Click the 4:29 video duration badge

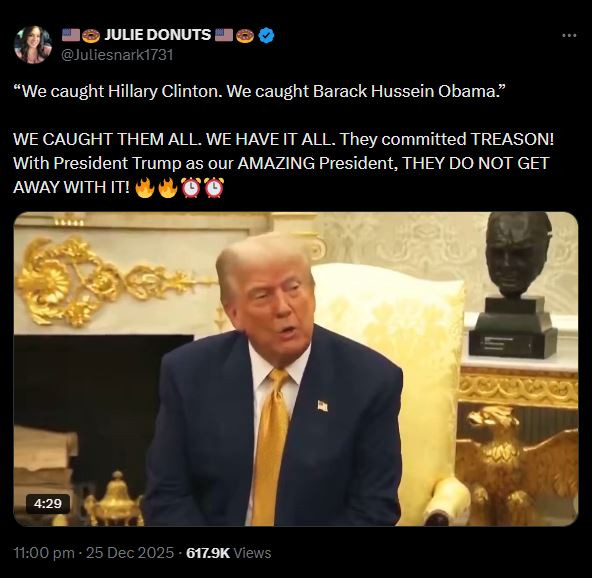click(48, 503)
